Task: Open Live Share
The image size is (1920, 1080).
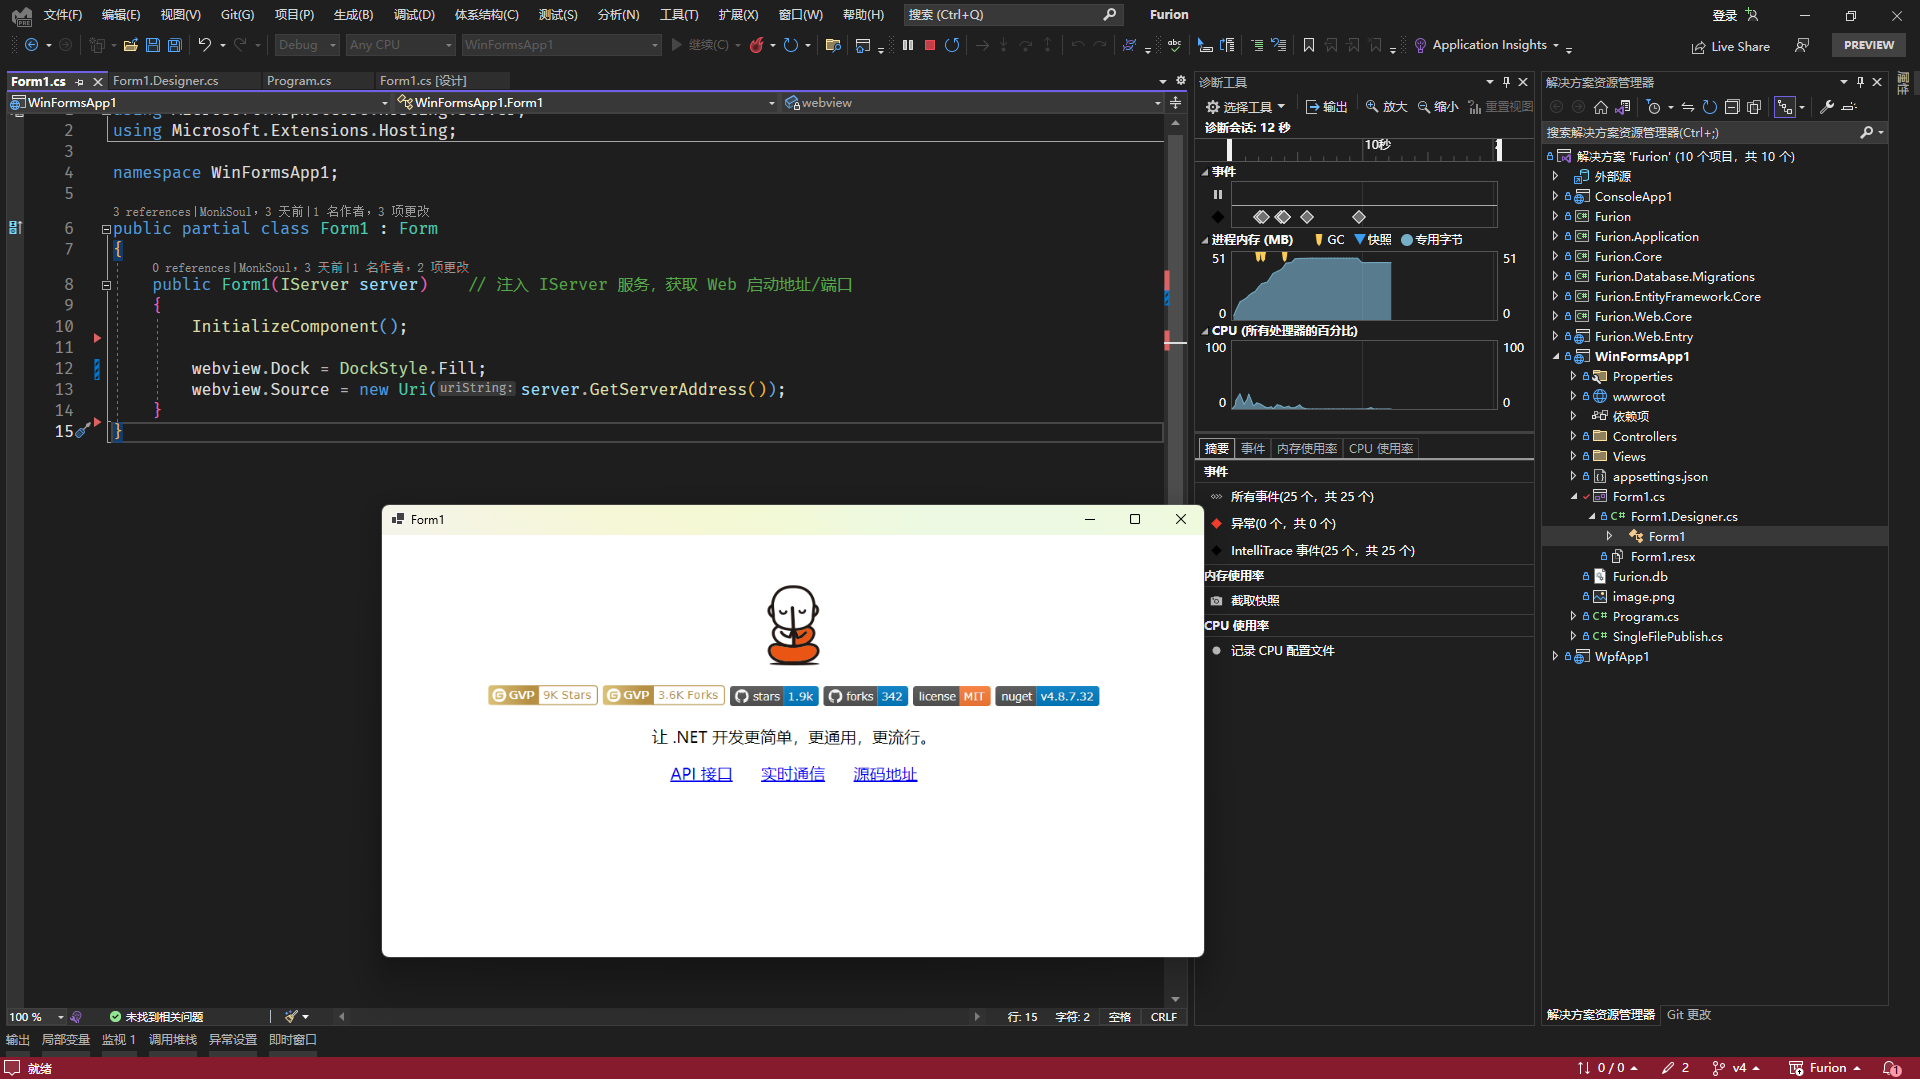Action: click(1730, 46)
